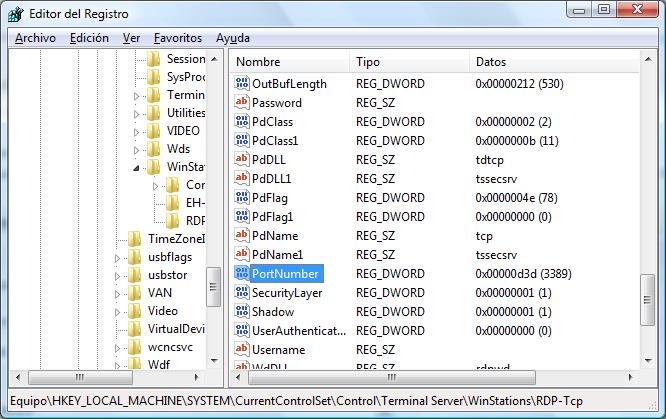The width and height of the screenshot is (666, 419).
Task: Click the values pane's horizontal scrollbar thumb
Action: (x=392, y=377)
